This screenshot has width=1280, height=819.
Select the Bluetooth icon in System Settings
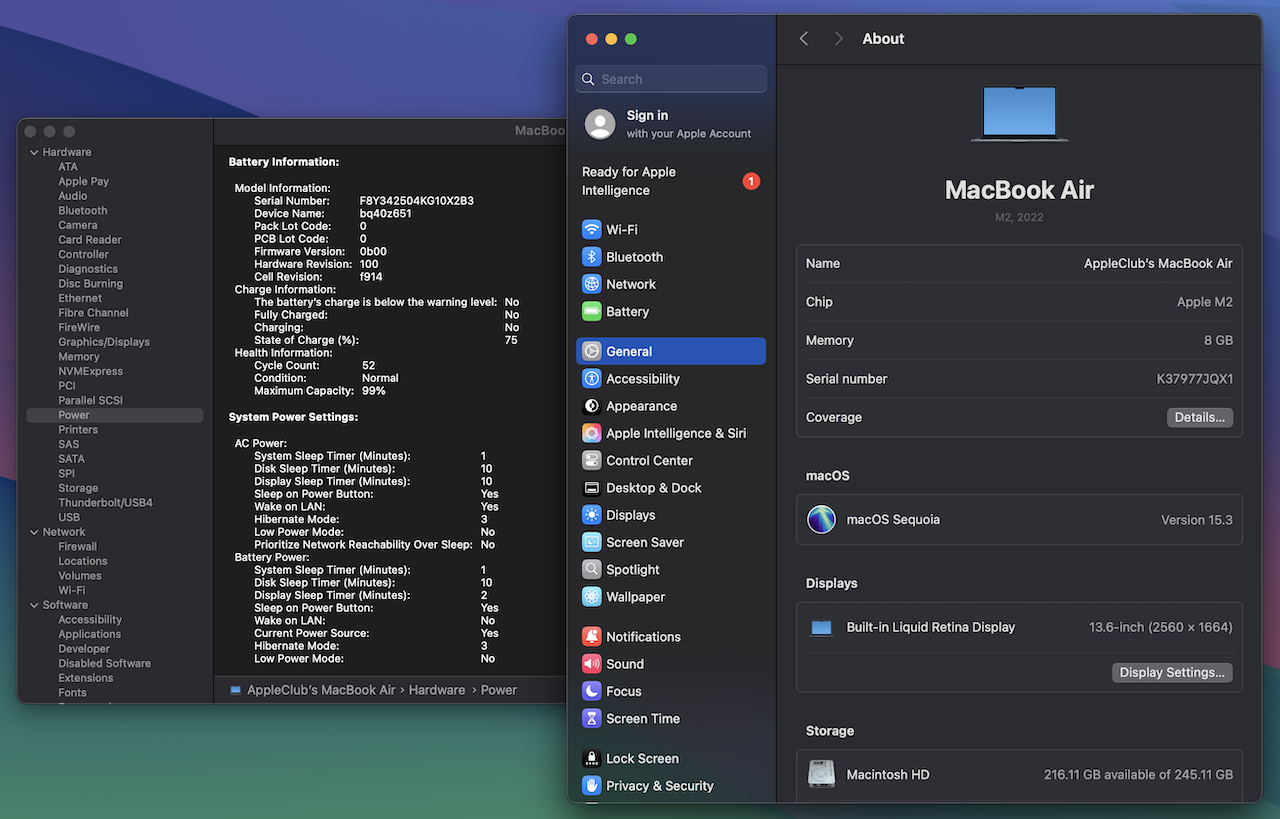tap(592, 257)
